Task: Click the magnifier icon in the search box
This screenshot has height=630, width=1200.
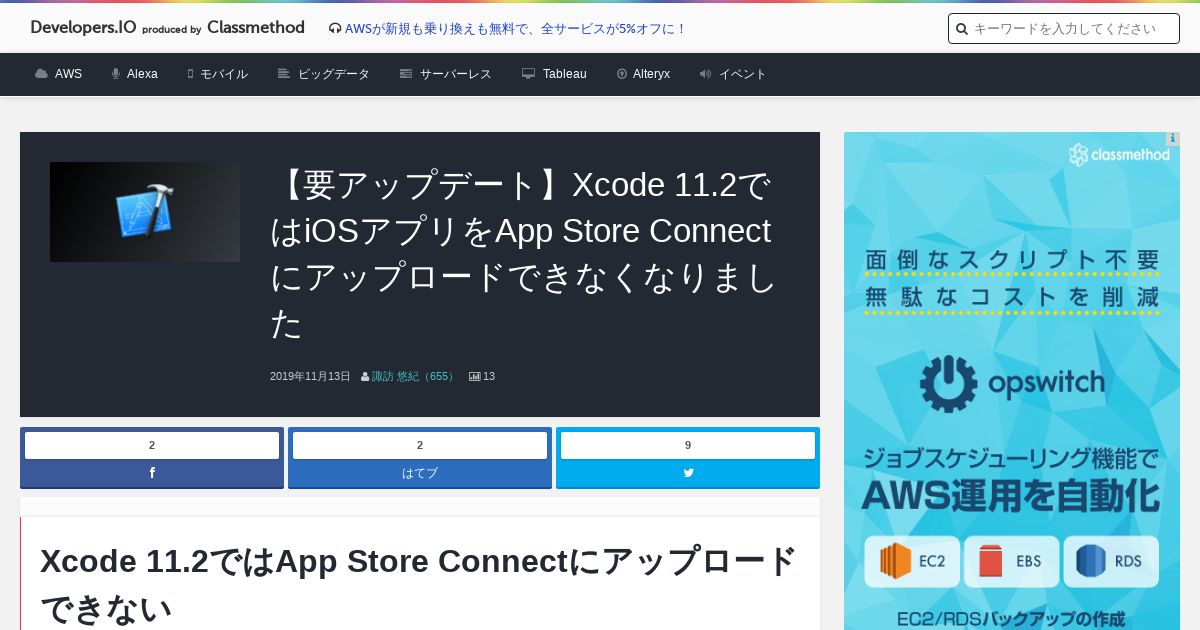Action: pyautogui.click(x=962, y=29)
